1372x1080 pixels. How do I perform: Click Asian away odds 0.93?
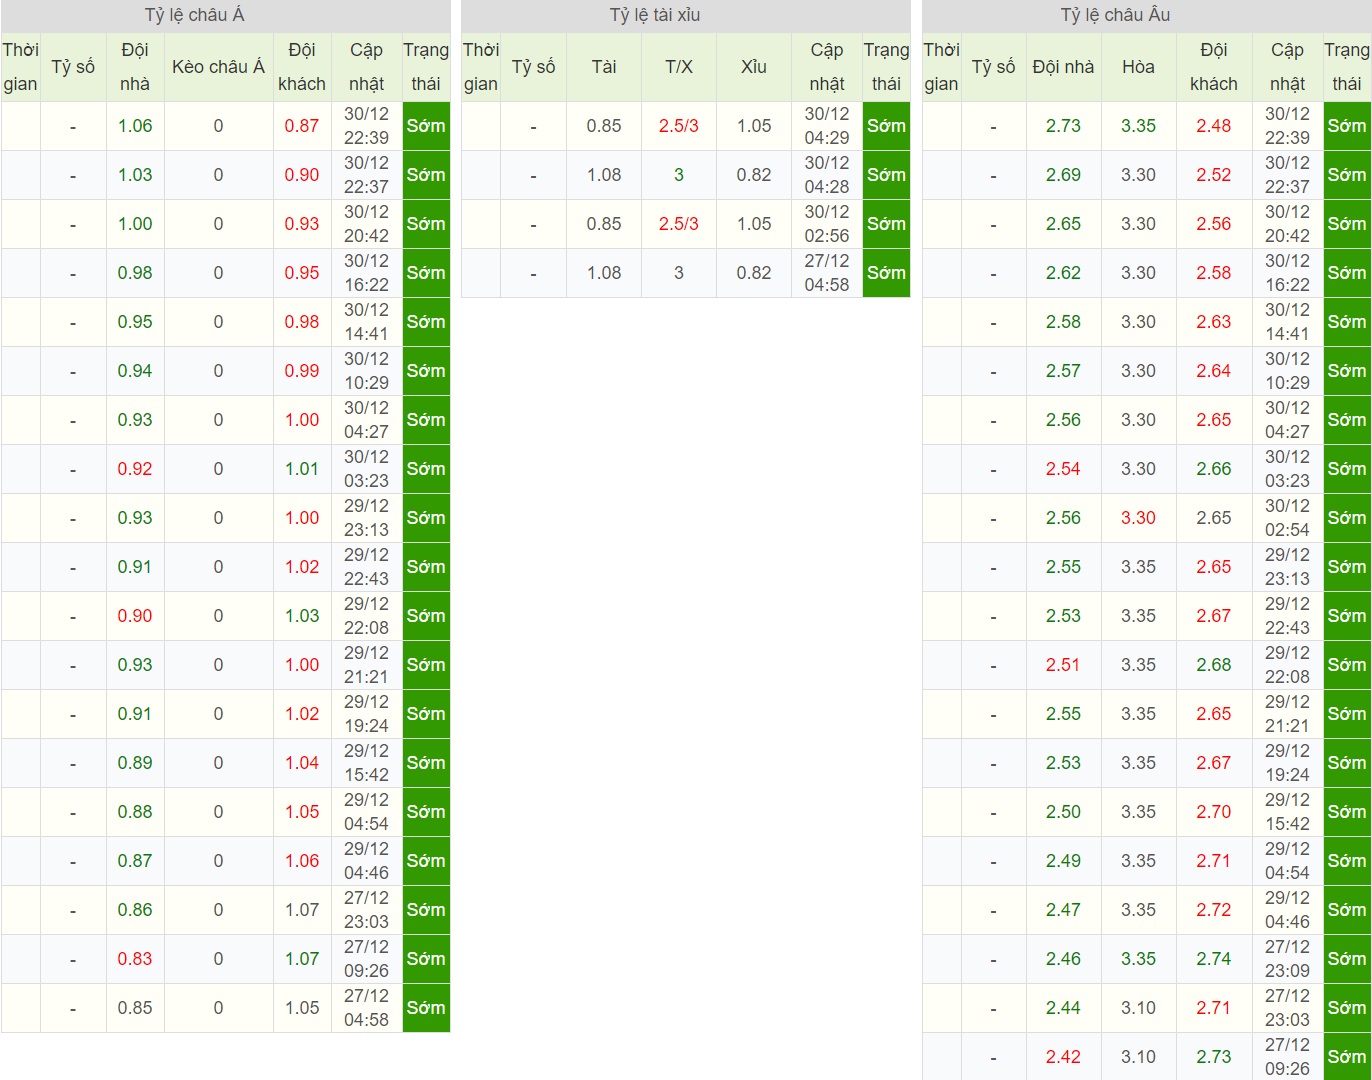[302, 224]
